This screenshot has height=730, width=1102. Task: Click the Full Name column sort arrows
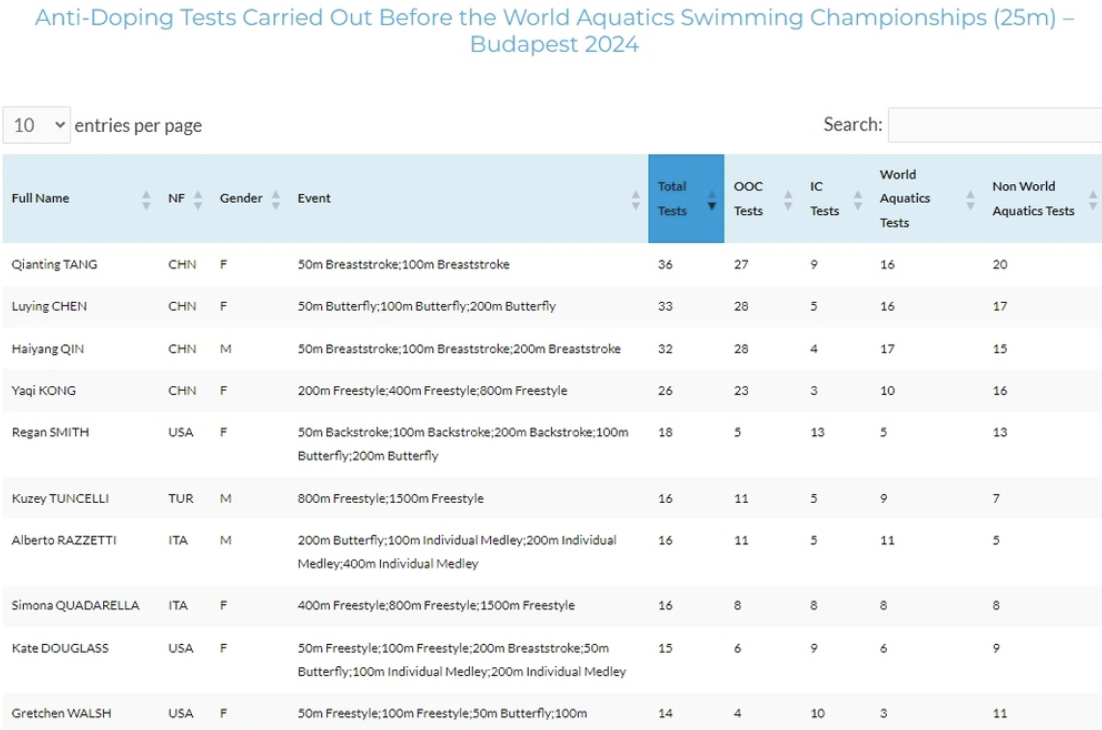147,199
